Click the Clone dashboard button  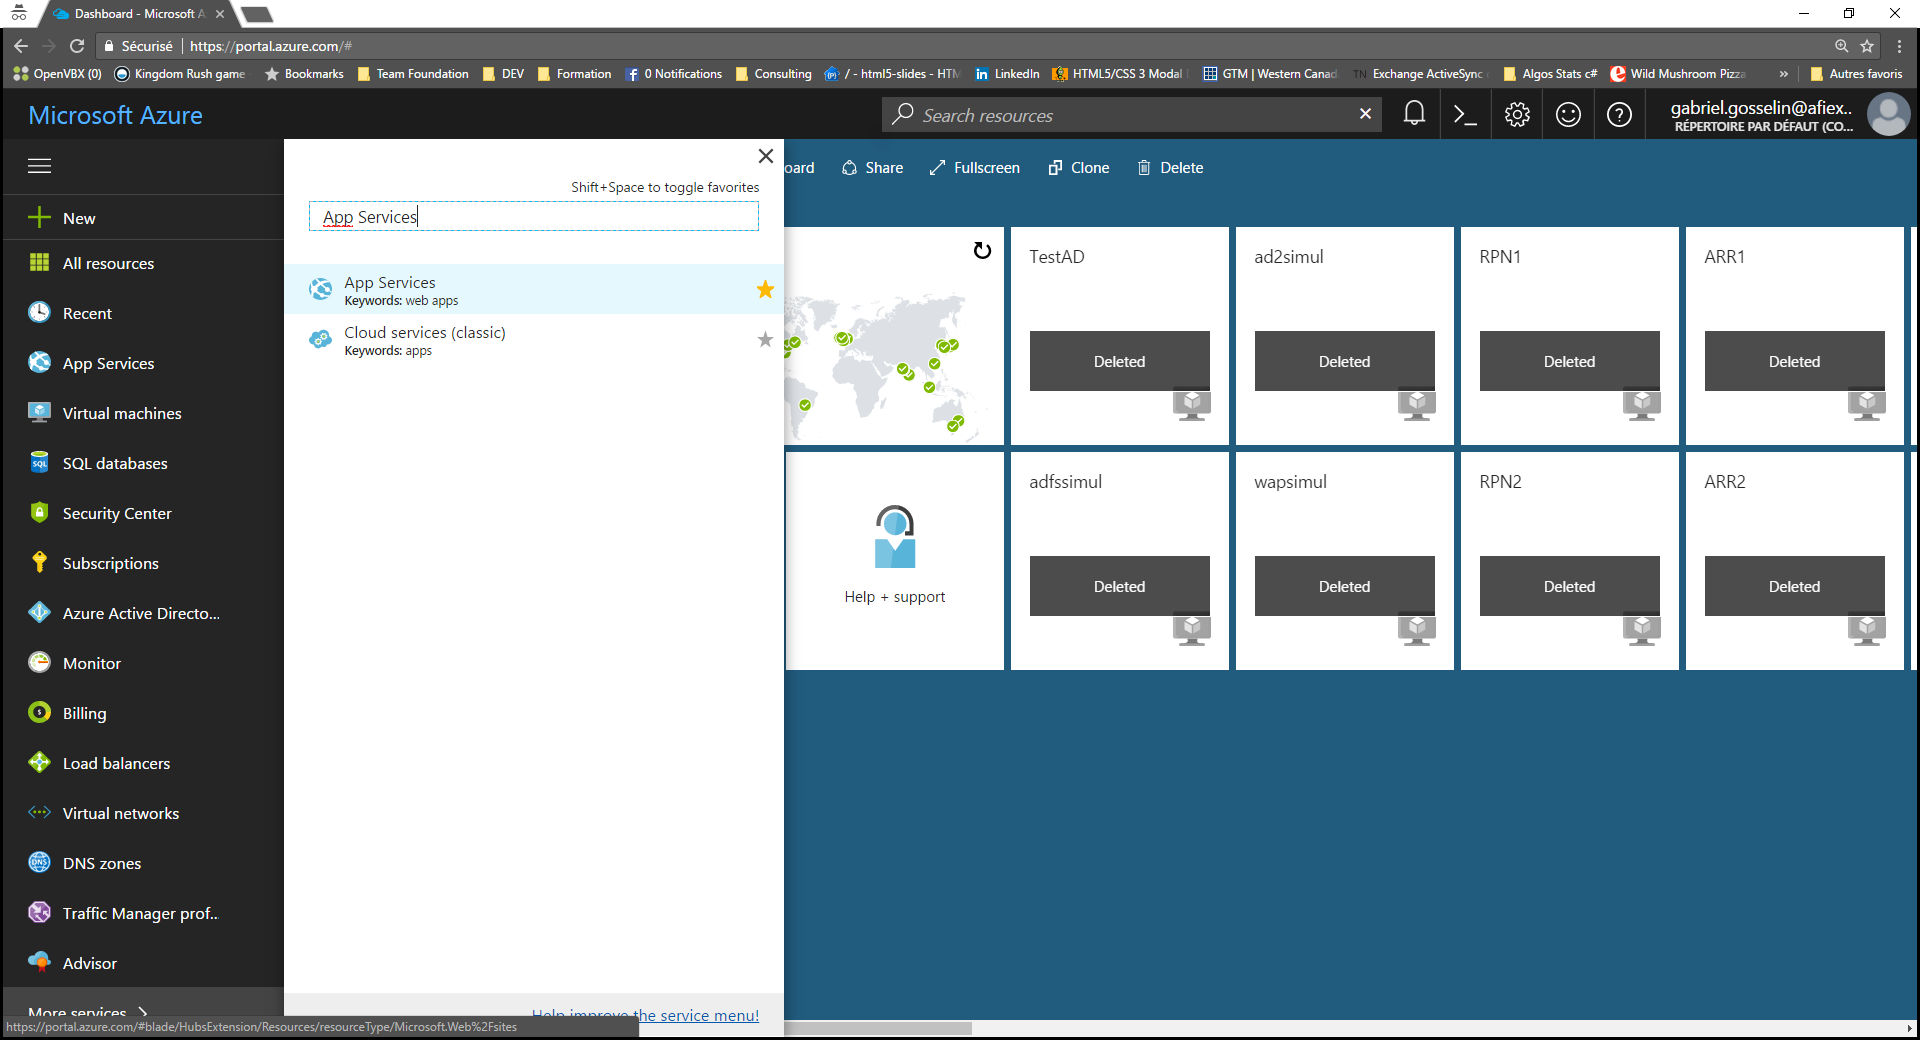point(1078,168)
